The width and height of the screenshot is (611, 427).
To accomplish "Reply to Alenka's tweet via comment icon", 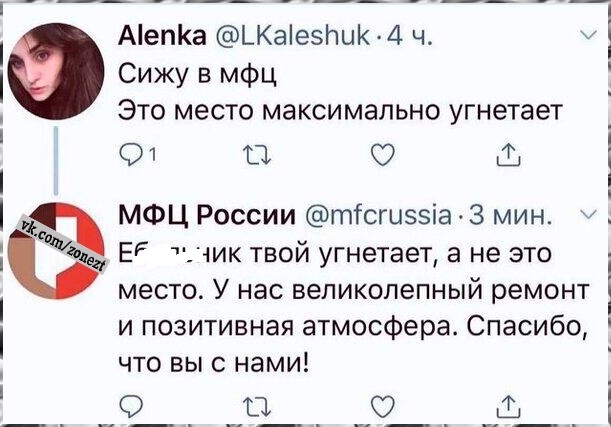I will [x=131, y=155].
